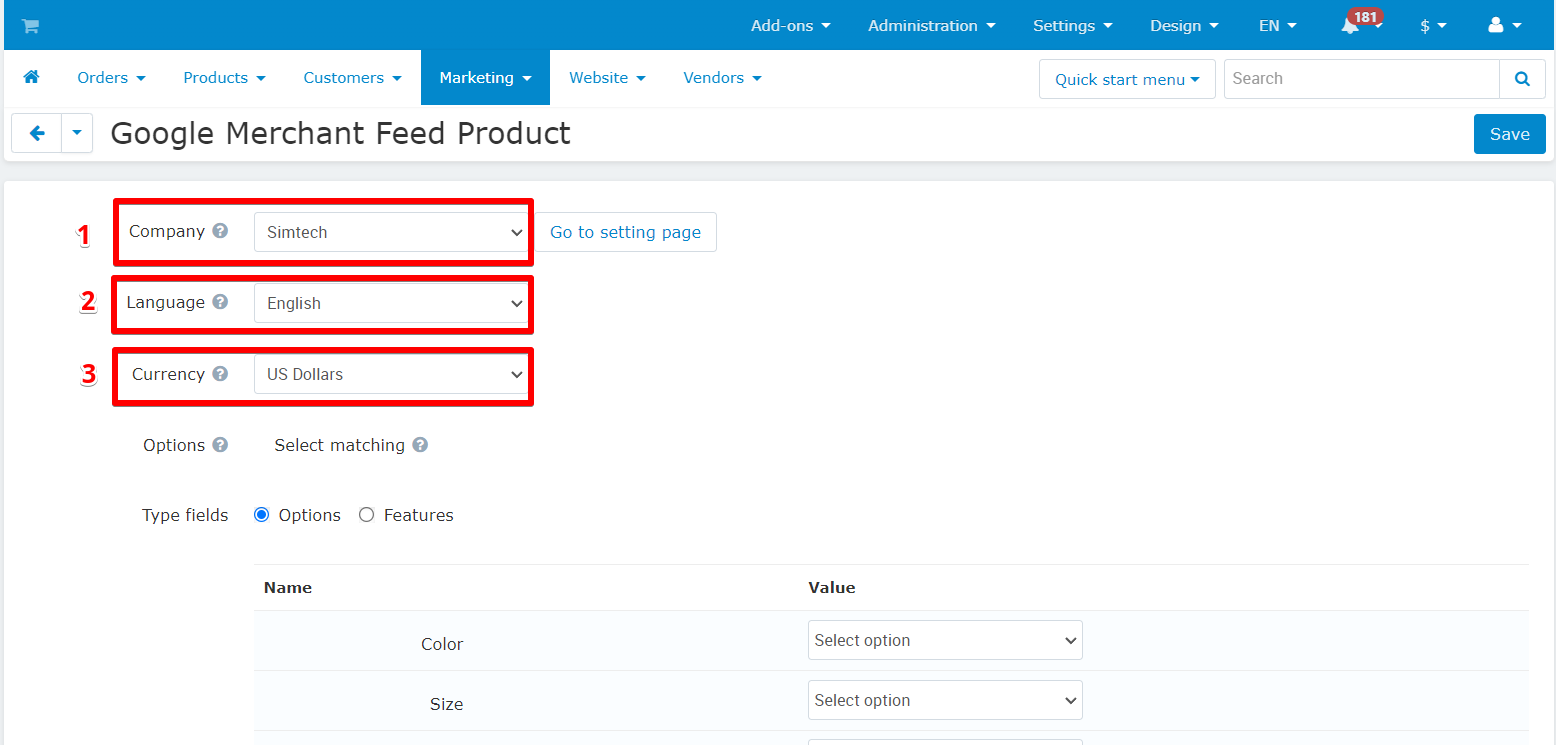Show help tooltip for Select matching
This screenshot has height=745, width=1556.
tap(420, 445)
